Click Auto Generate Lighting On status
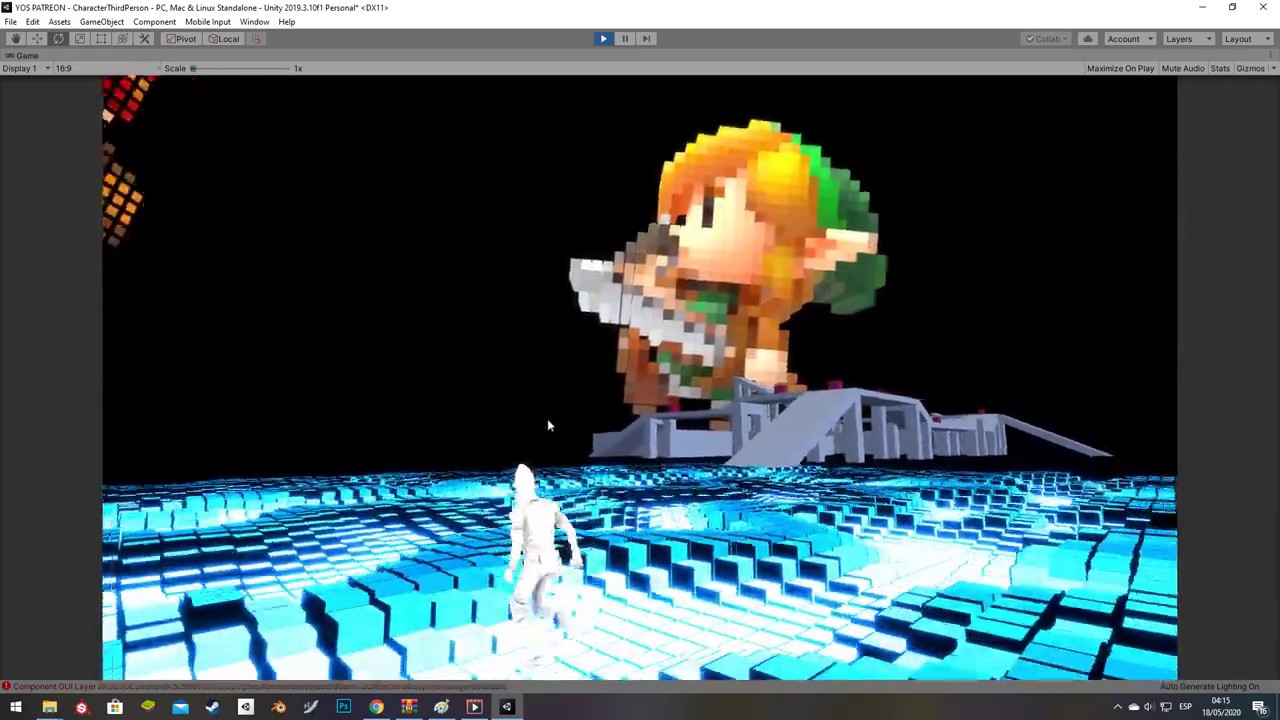The image size is (1280, 720). click(x=1209, y=686)
